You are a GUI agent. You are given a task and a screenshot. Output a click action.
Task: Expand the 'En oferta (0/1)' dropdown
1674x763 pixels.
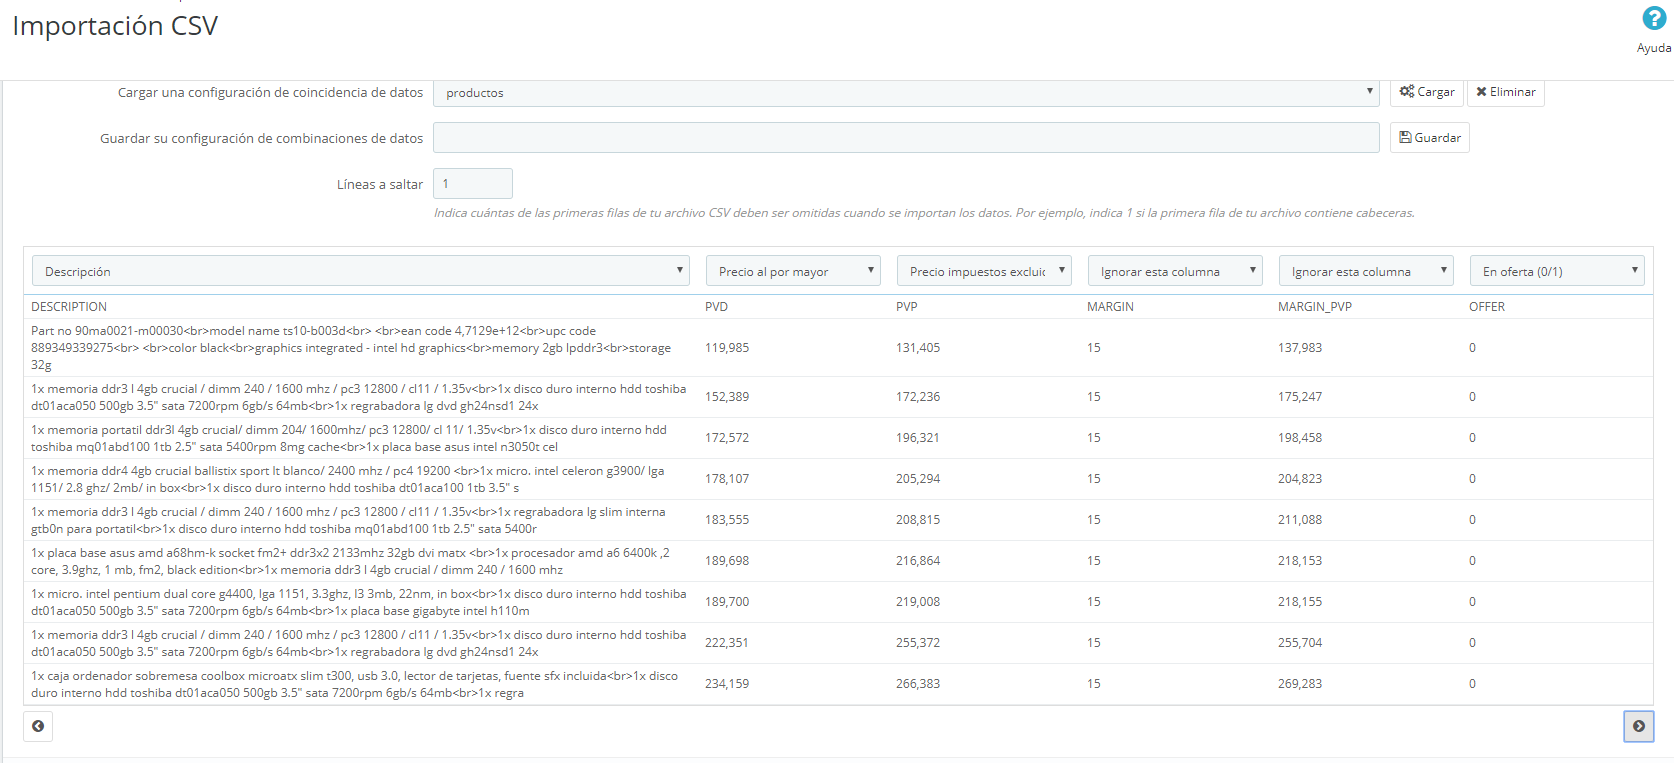point(1557,271)
